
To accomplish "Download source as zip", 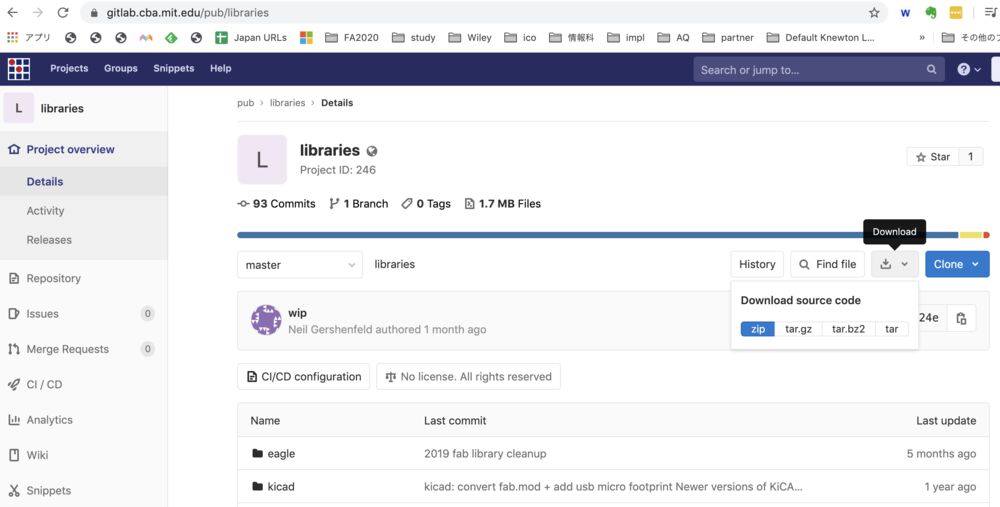I will [758, 329].
